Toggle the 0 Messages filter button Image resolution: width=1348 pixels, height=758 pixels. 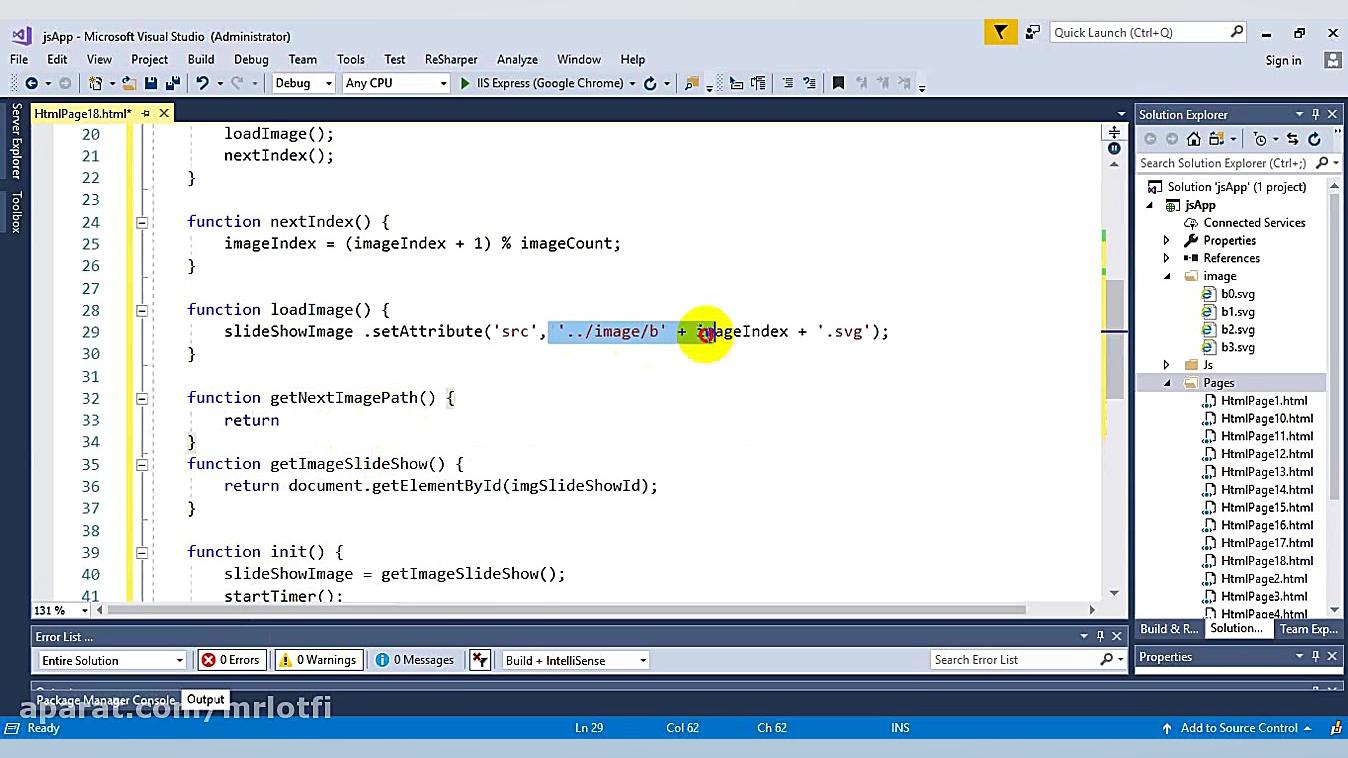point(415,660)
